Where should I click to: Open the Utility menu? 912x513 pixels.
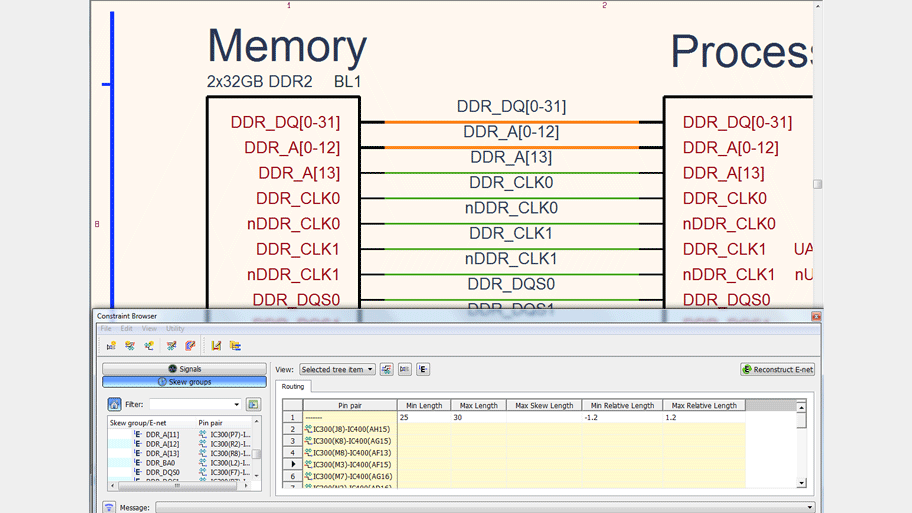pos(175,329)
